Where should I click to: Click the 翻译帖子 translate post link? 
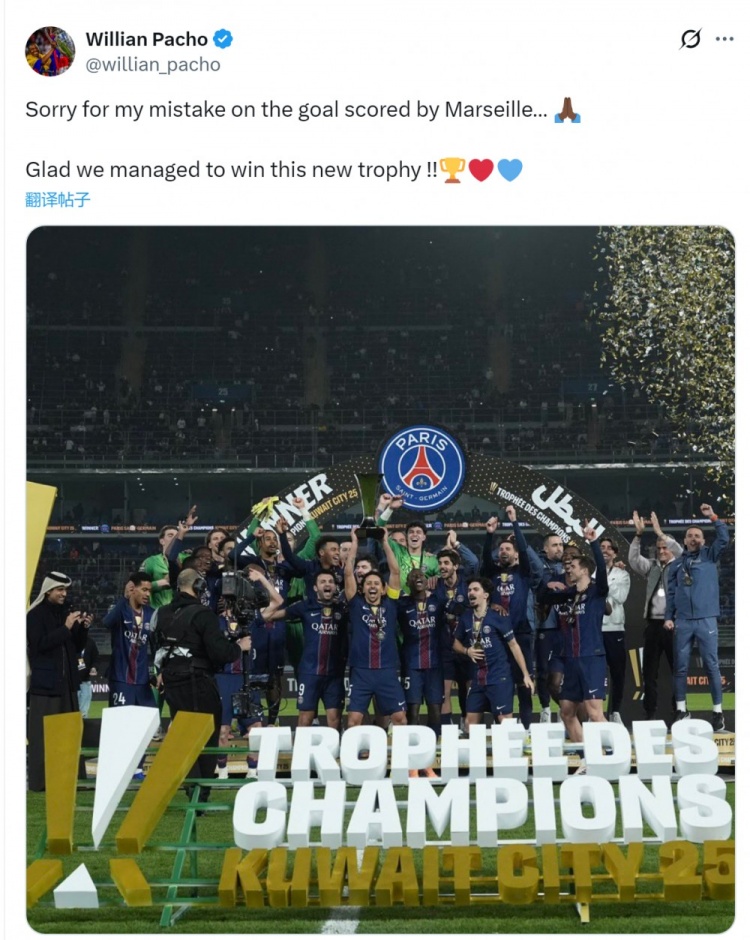click(x=58, y=200)
